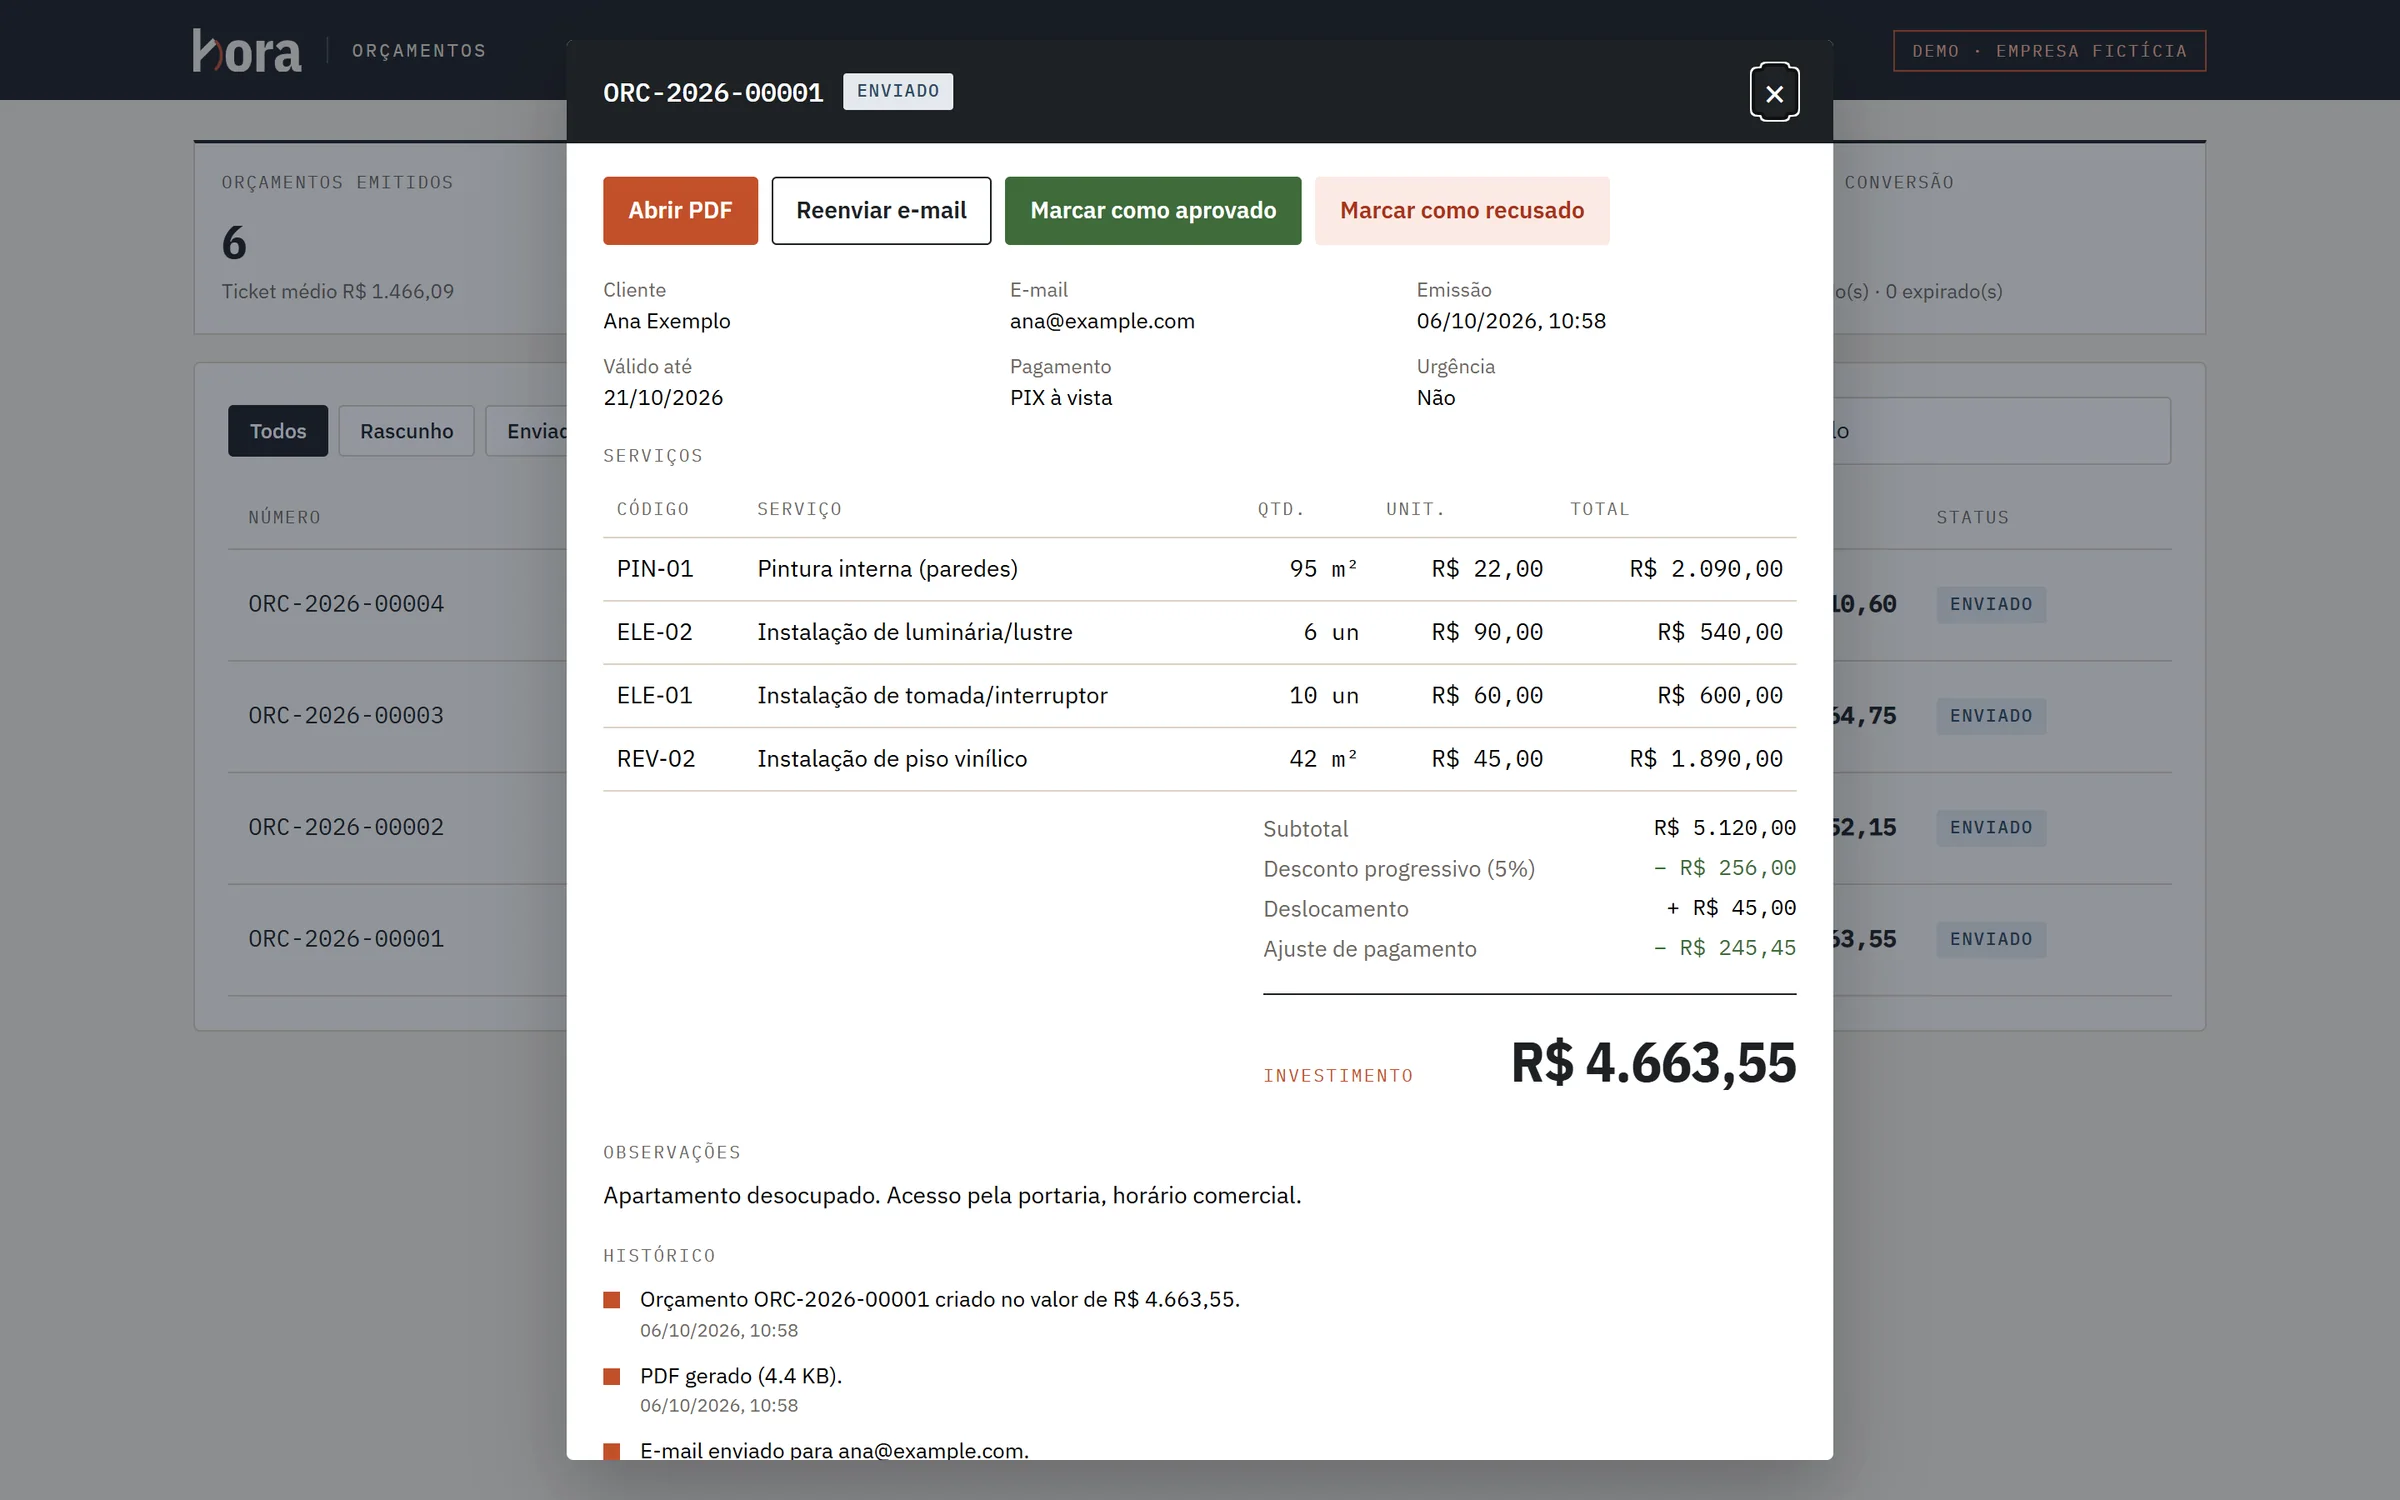Click Ticket médio R$ 1.466,09 text
Image resolution: width=2400 pixels, height=1500 pixels.
pos(337,291)
